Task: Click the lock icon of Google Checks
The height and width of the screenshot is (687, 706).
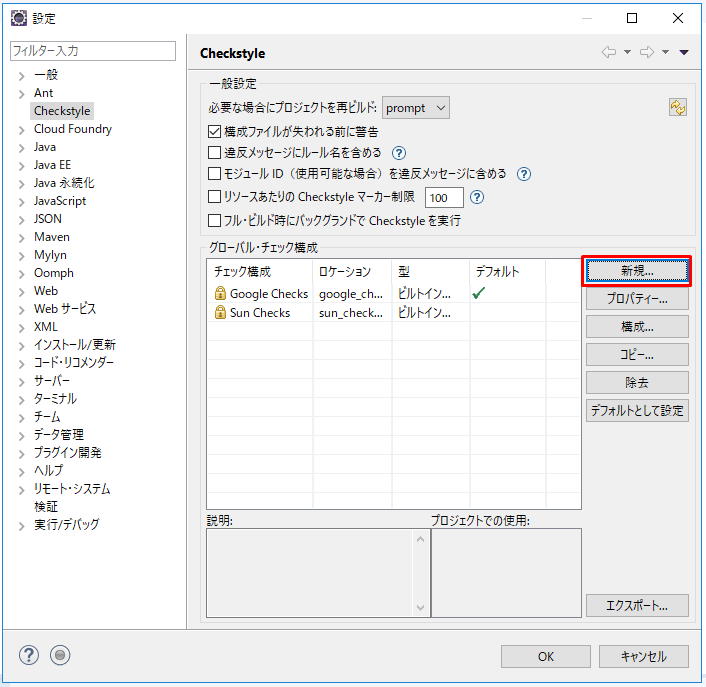Action: click(x=220, y=294)
